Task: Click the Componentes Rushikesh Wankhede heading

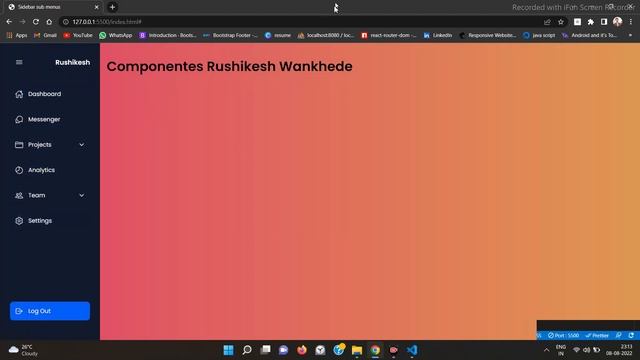Action: coord(229,67)
